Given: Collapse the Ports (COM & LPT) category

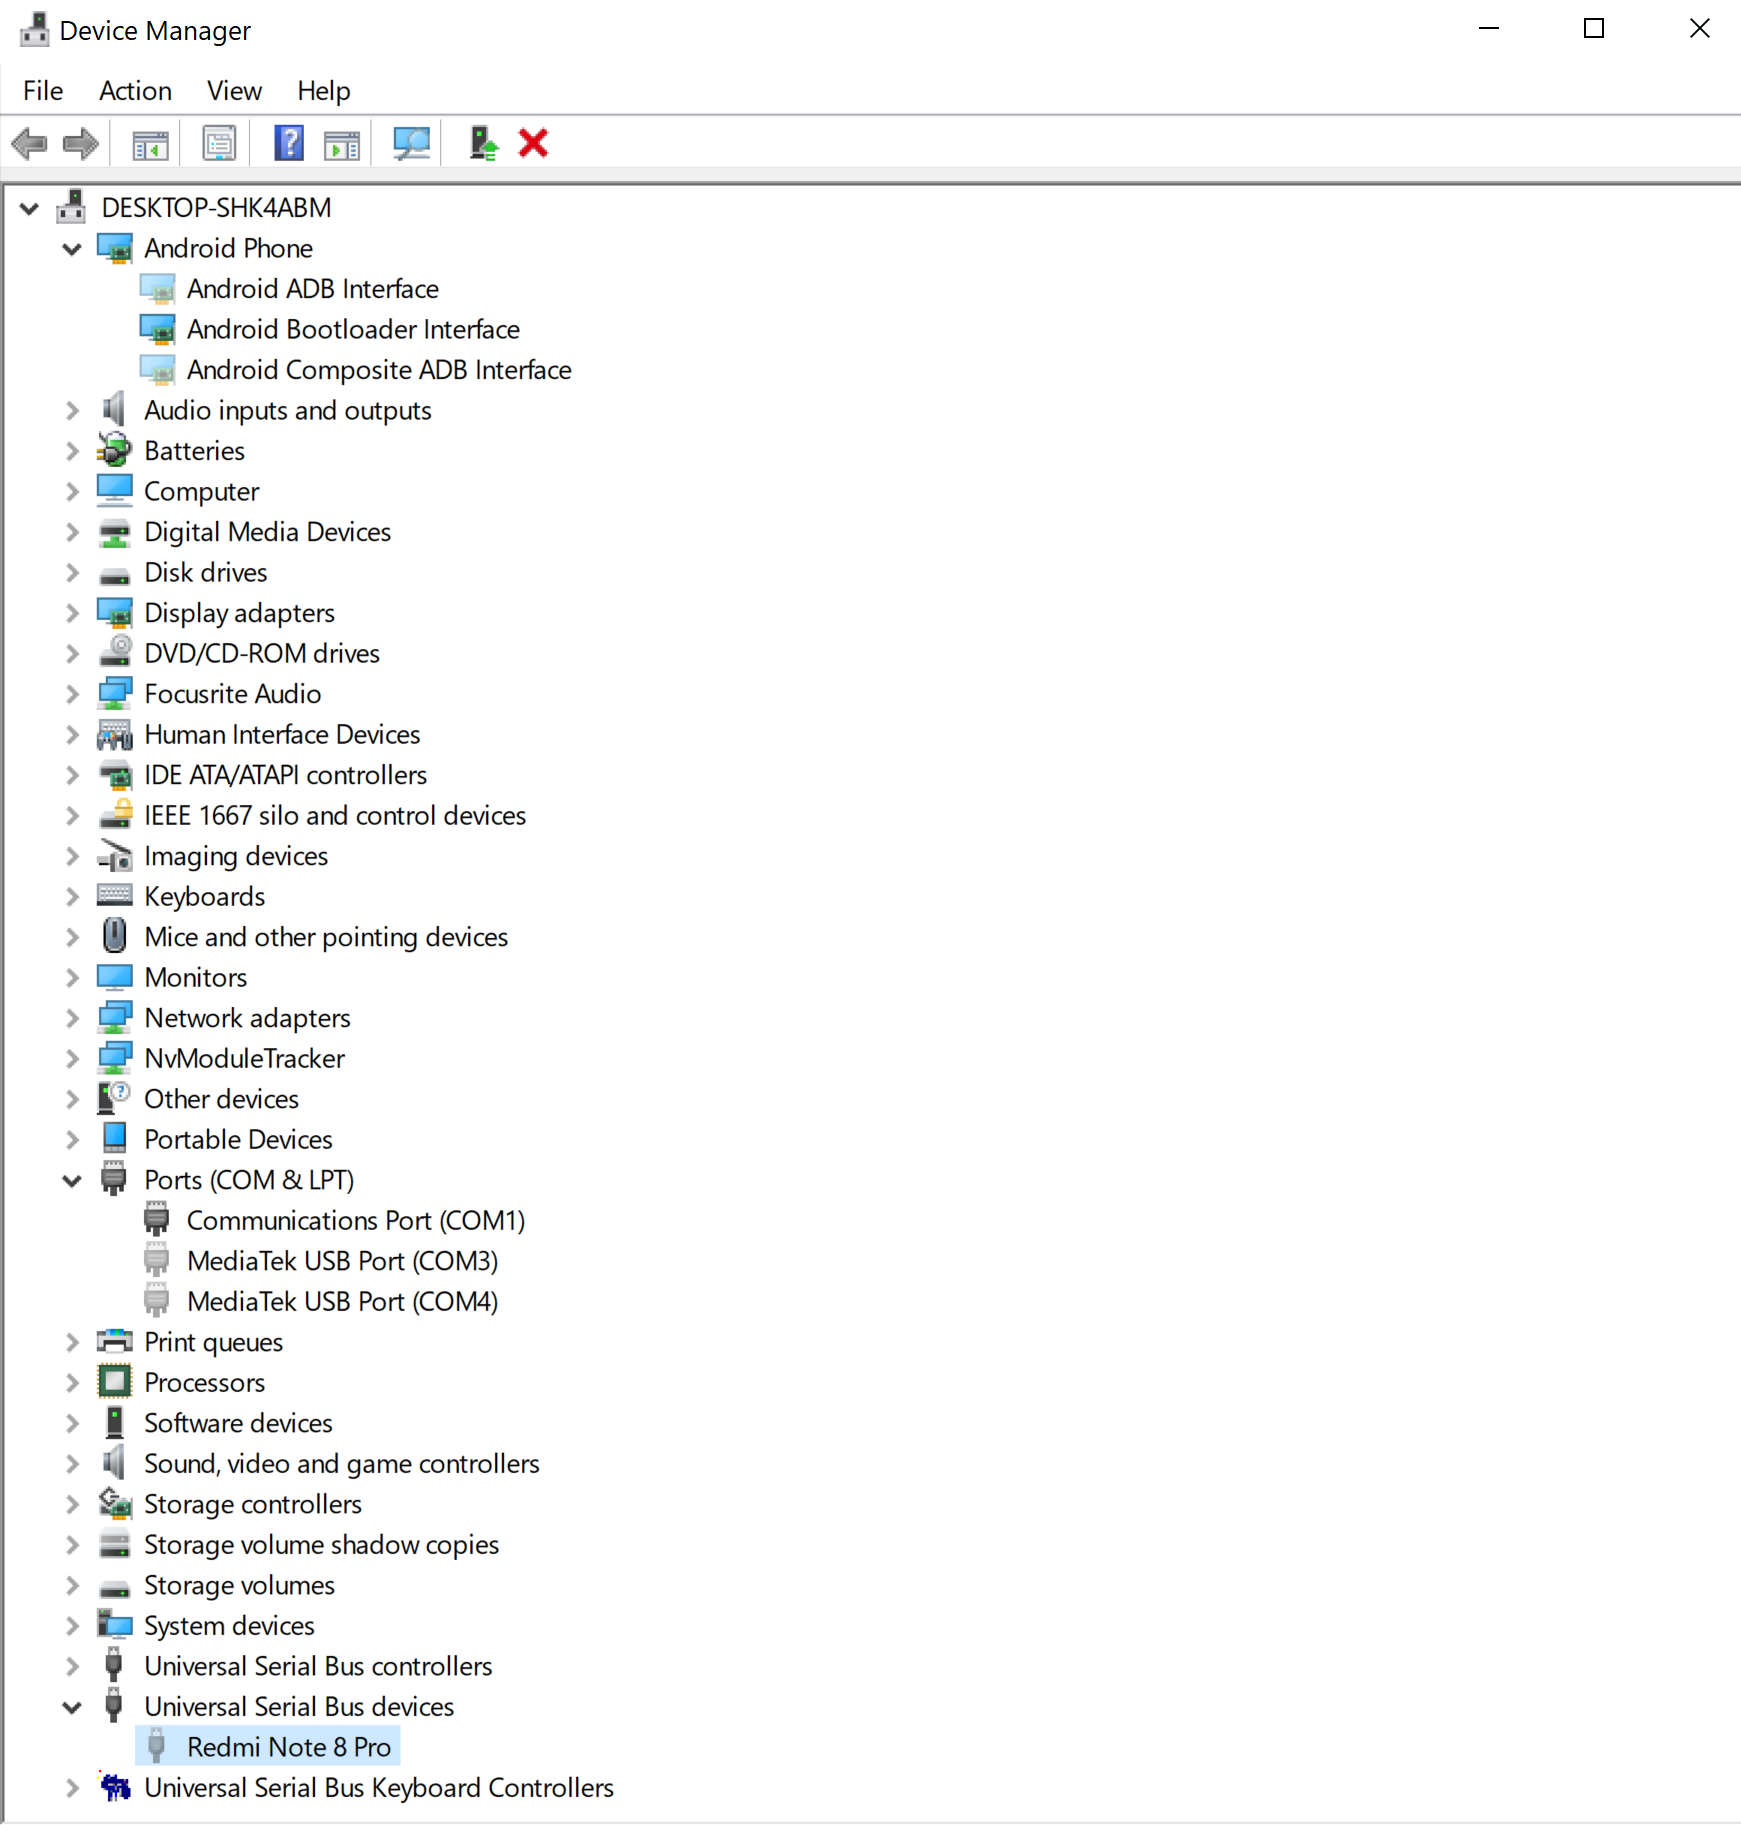Looking at the screenshot, I should tap(72, 1181).
